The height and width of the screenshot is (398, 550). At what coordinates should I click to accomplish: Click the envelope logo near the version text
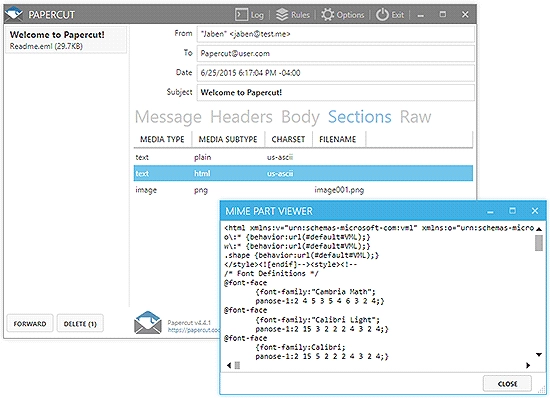(148, 322)
